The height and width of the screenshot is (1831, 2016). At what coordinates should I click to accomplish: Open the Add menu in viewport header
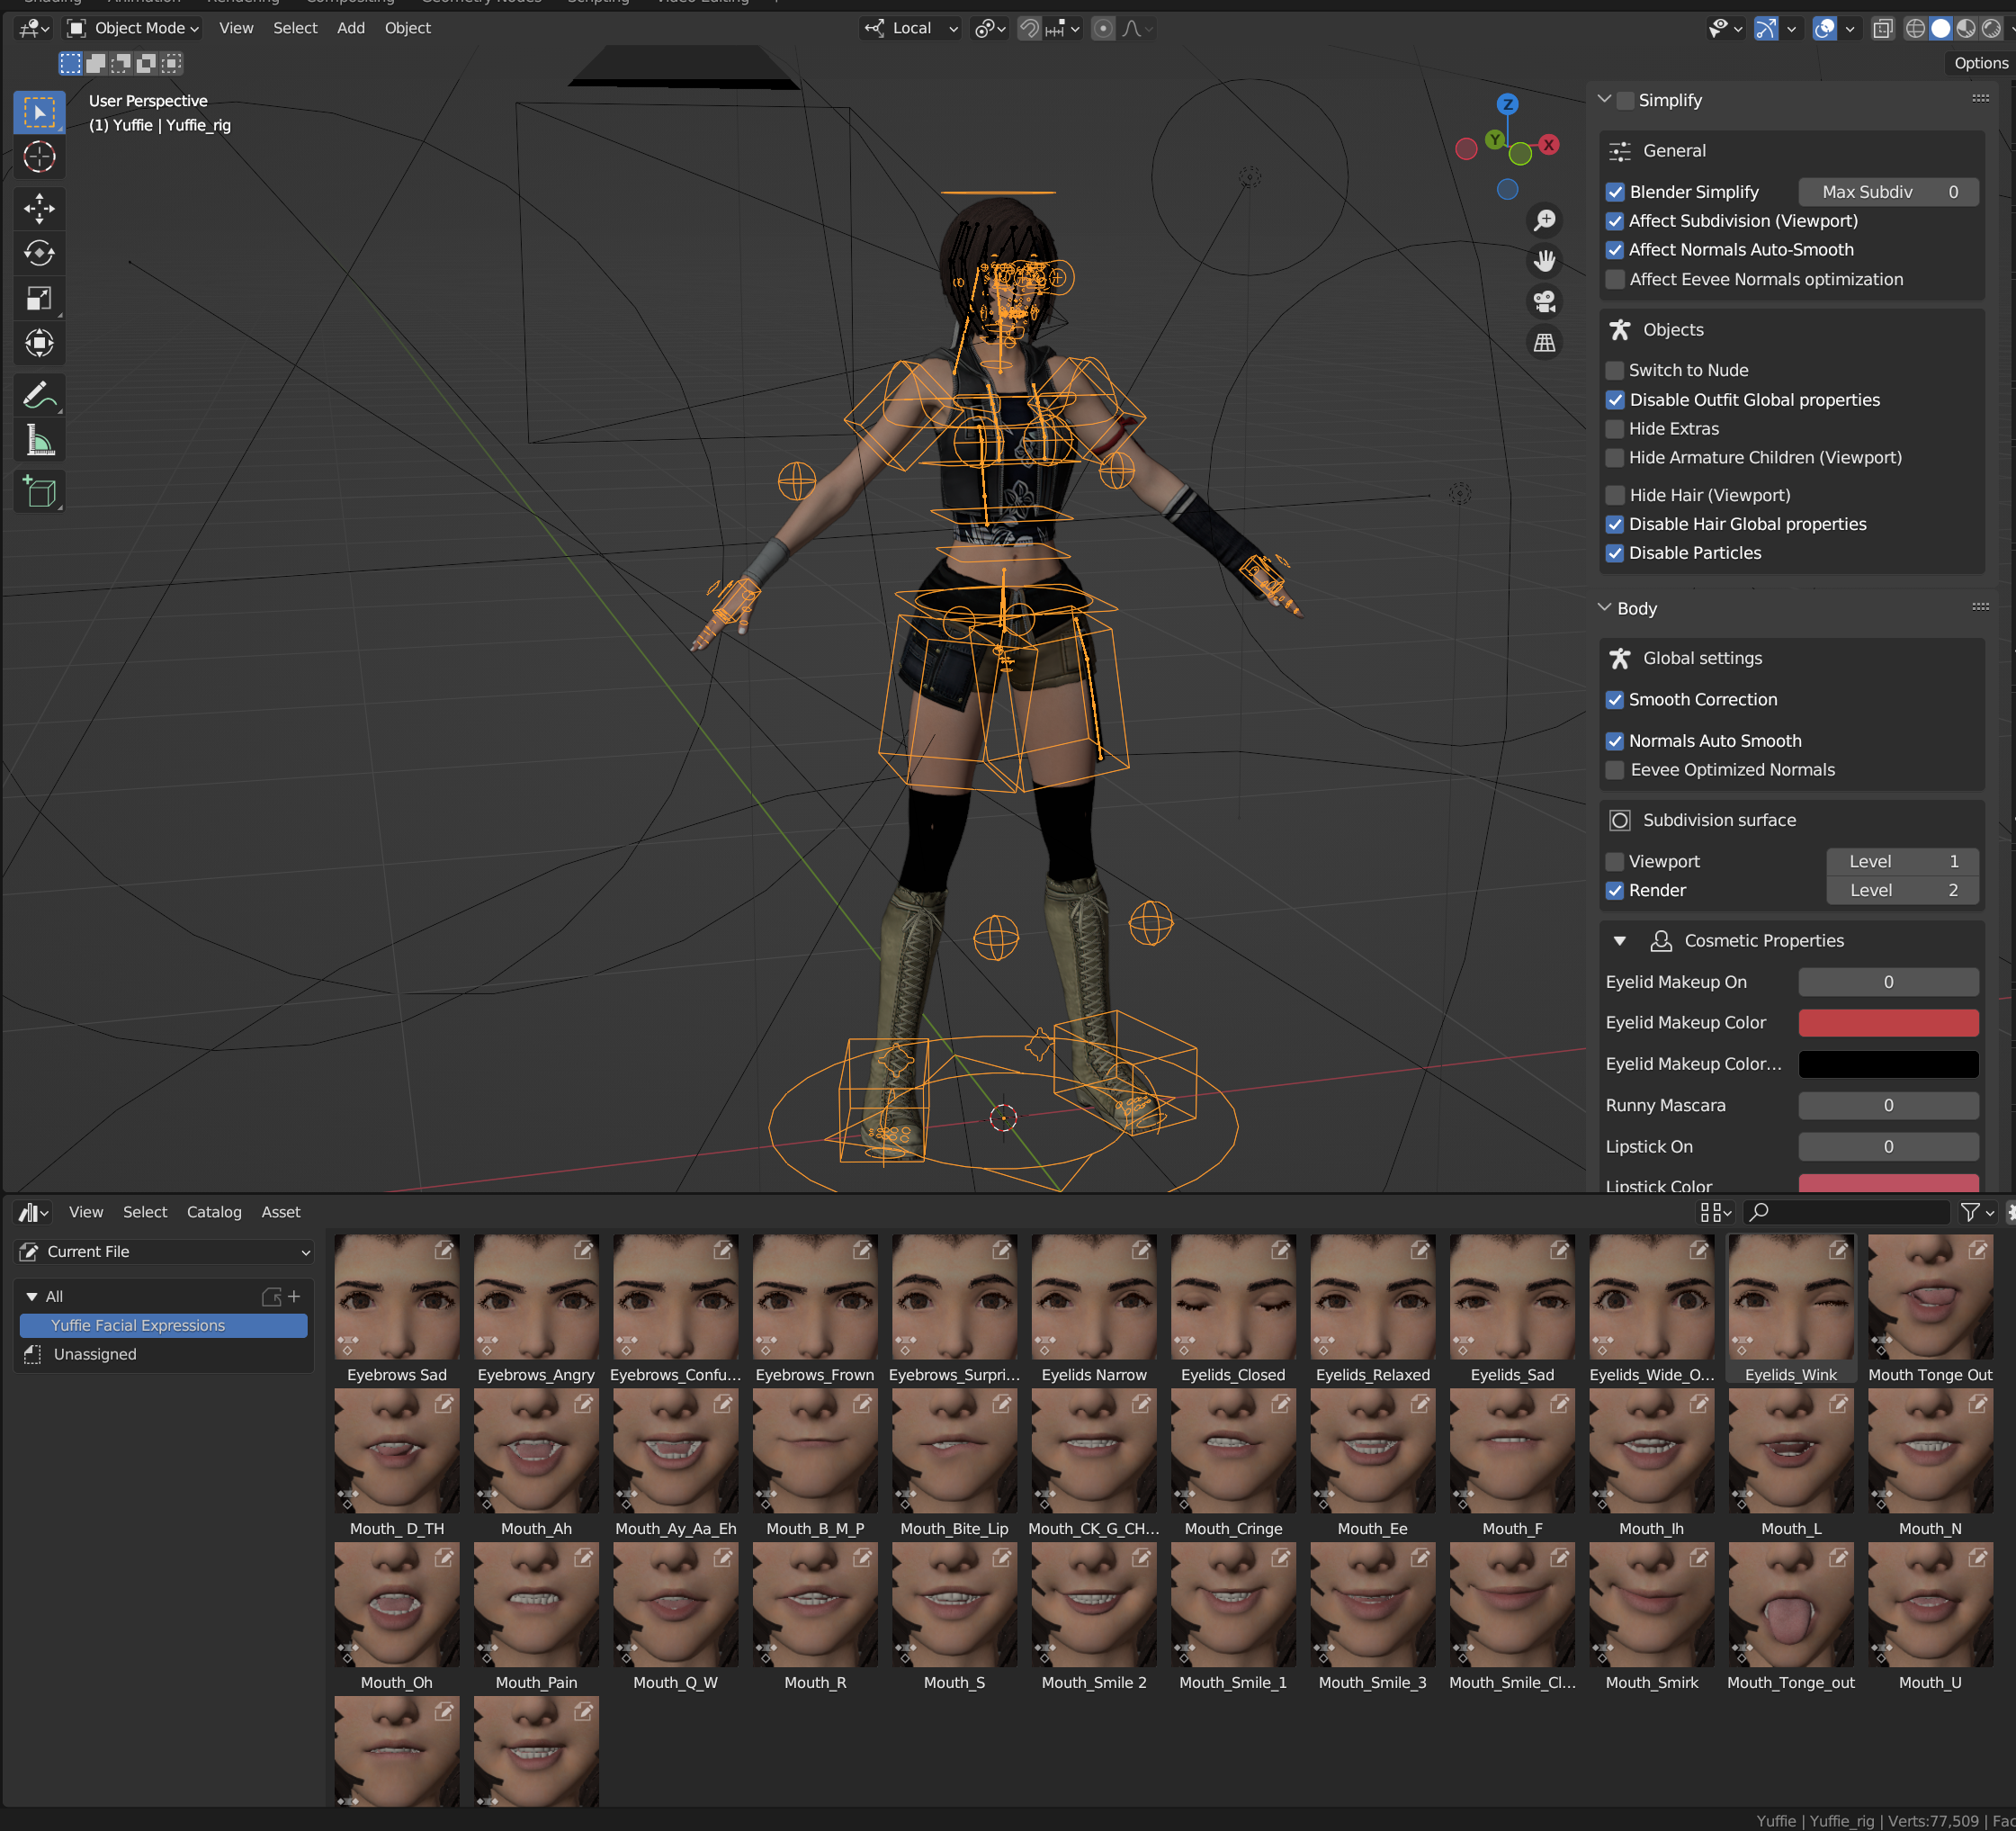pos(350,28)
